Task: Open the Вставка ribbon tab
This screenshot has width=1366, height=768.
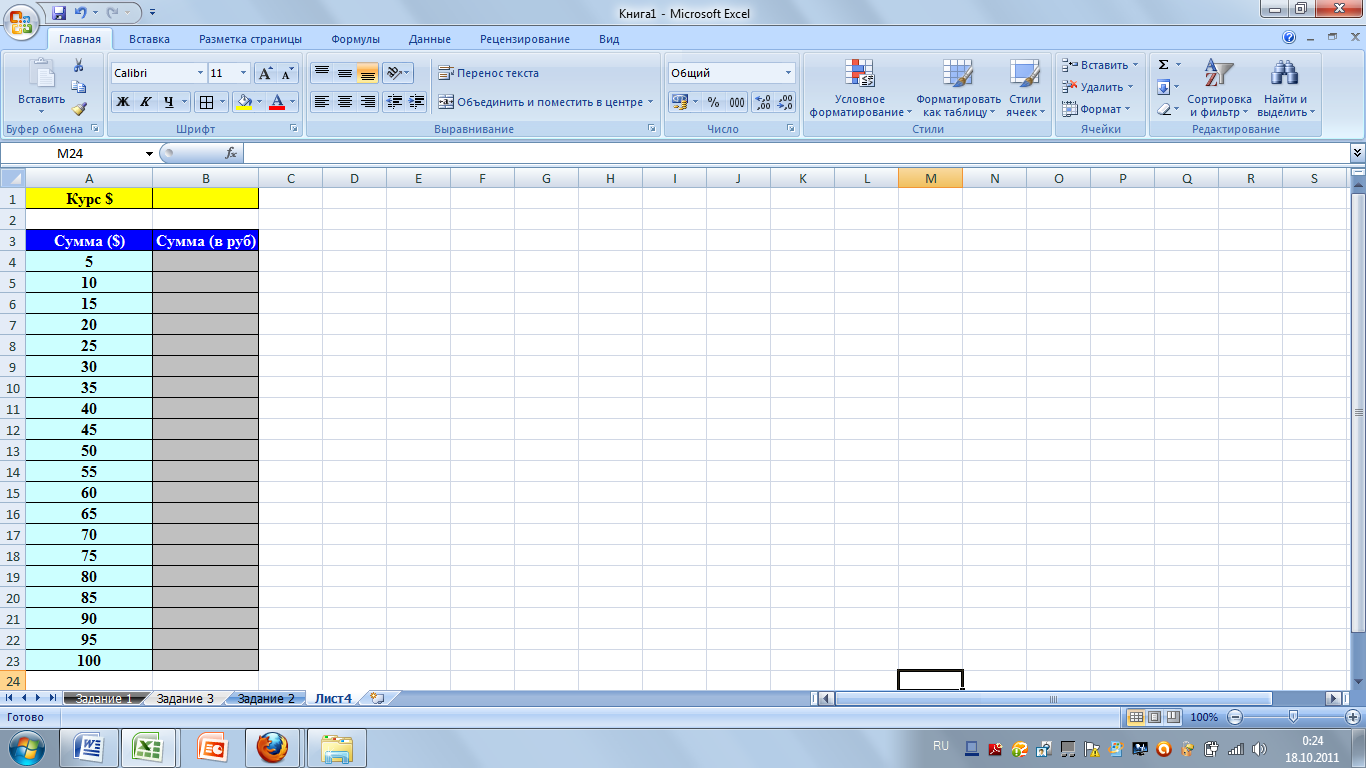Action: tap(149, 39)
